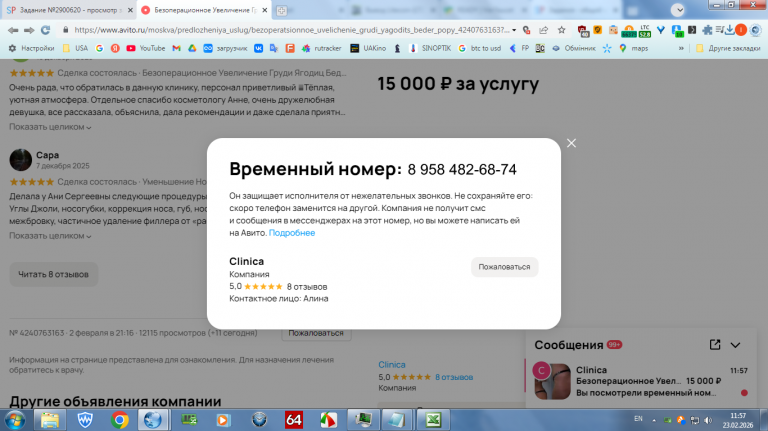The image size is (768, 431).
Task: Open the Windows Start menu
Action: 15,420
